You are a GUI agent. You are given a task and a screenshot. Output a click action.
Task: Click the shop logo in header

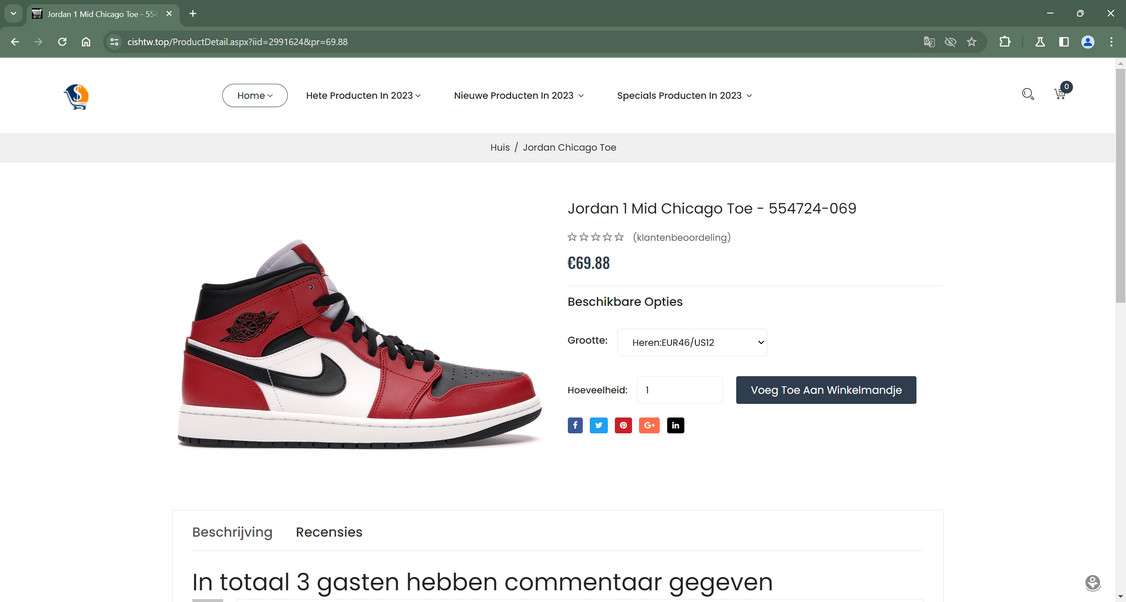(76, 96)
